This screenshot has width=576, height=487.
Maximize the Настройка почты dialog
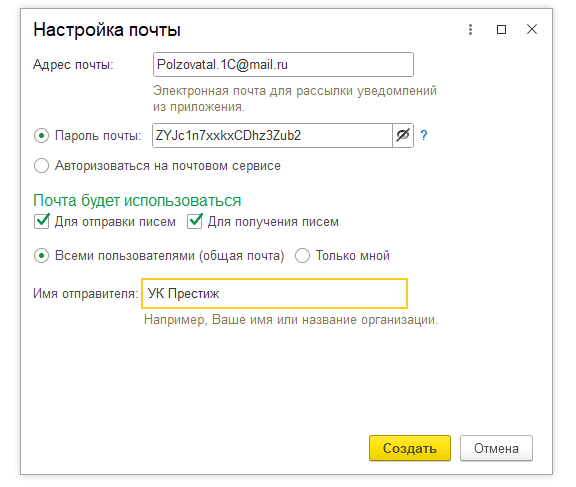pyautogui.click(x=501, y=29)
